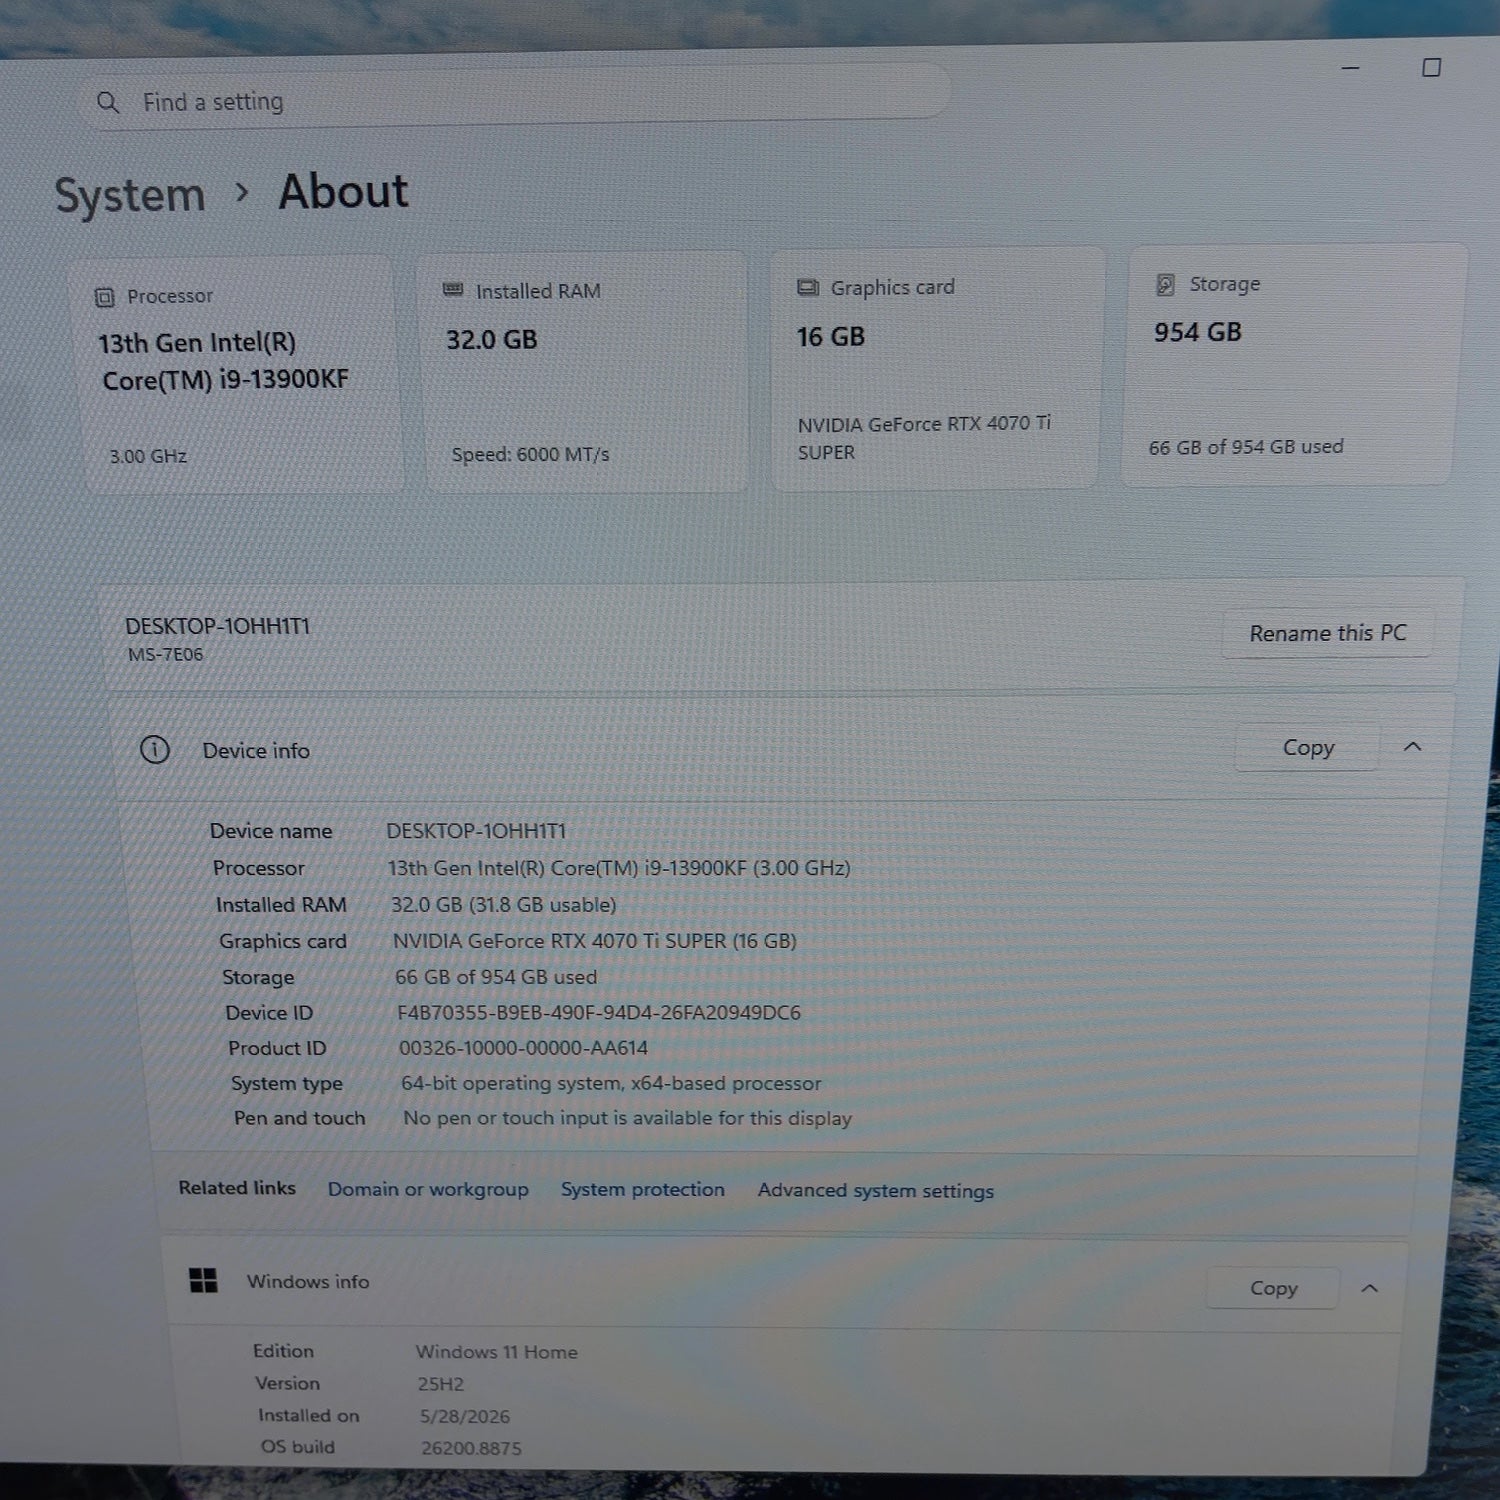Select the Device ID value text
Viewport: 1500px width, 1500px height.
point(599,1012)
